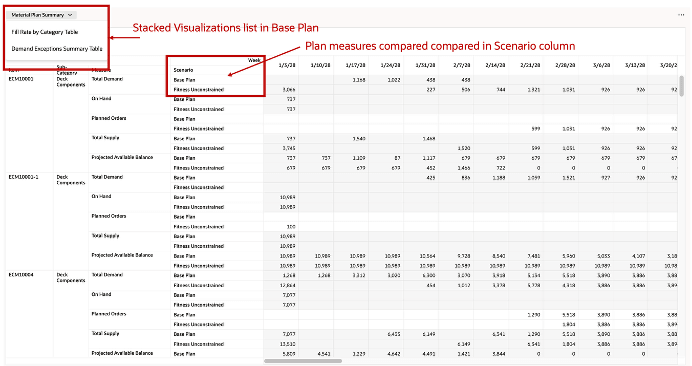
Task: Click Fitness Unconstrained in ECM10001 Planned Orders row
Action: [x=199, y=129]
